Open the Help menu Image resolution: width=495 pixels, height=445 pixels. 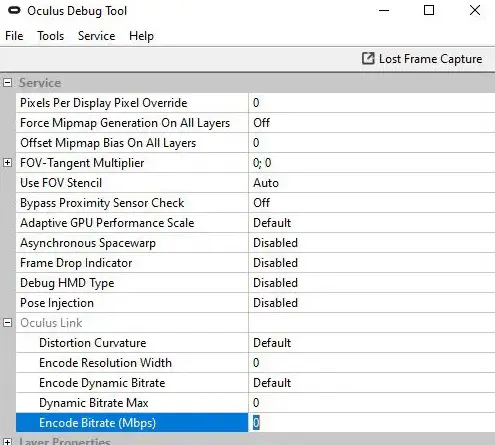tap(141, 36)
